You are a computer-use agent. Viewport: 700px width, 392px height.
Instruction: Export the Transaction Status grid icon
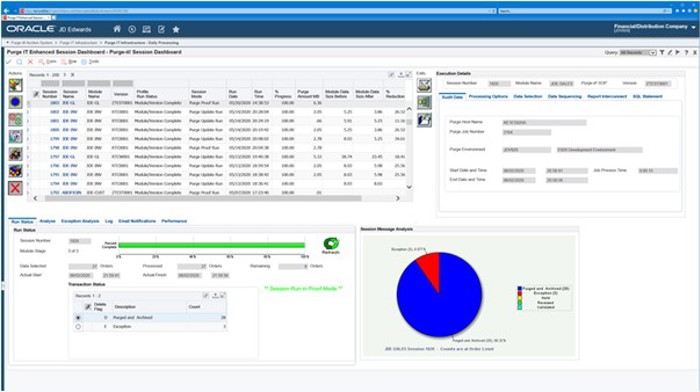[x=215, y=296]
